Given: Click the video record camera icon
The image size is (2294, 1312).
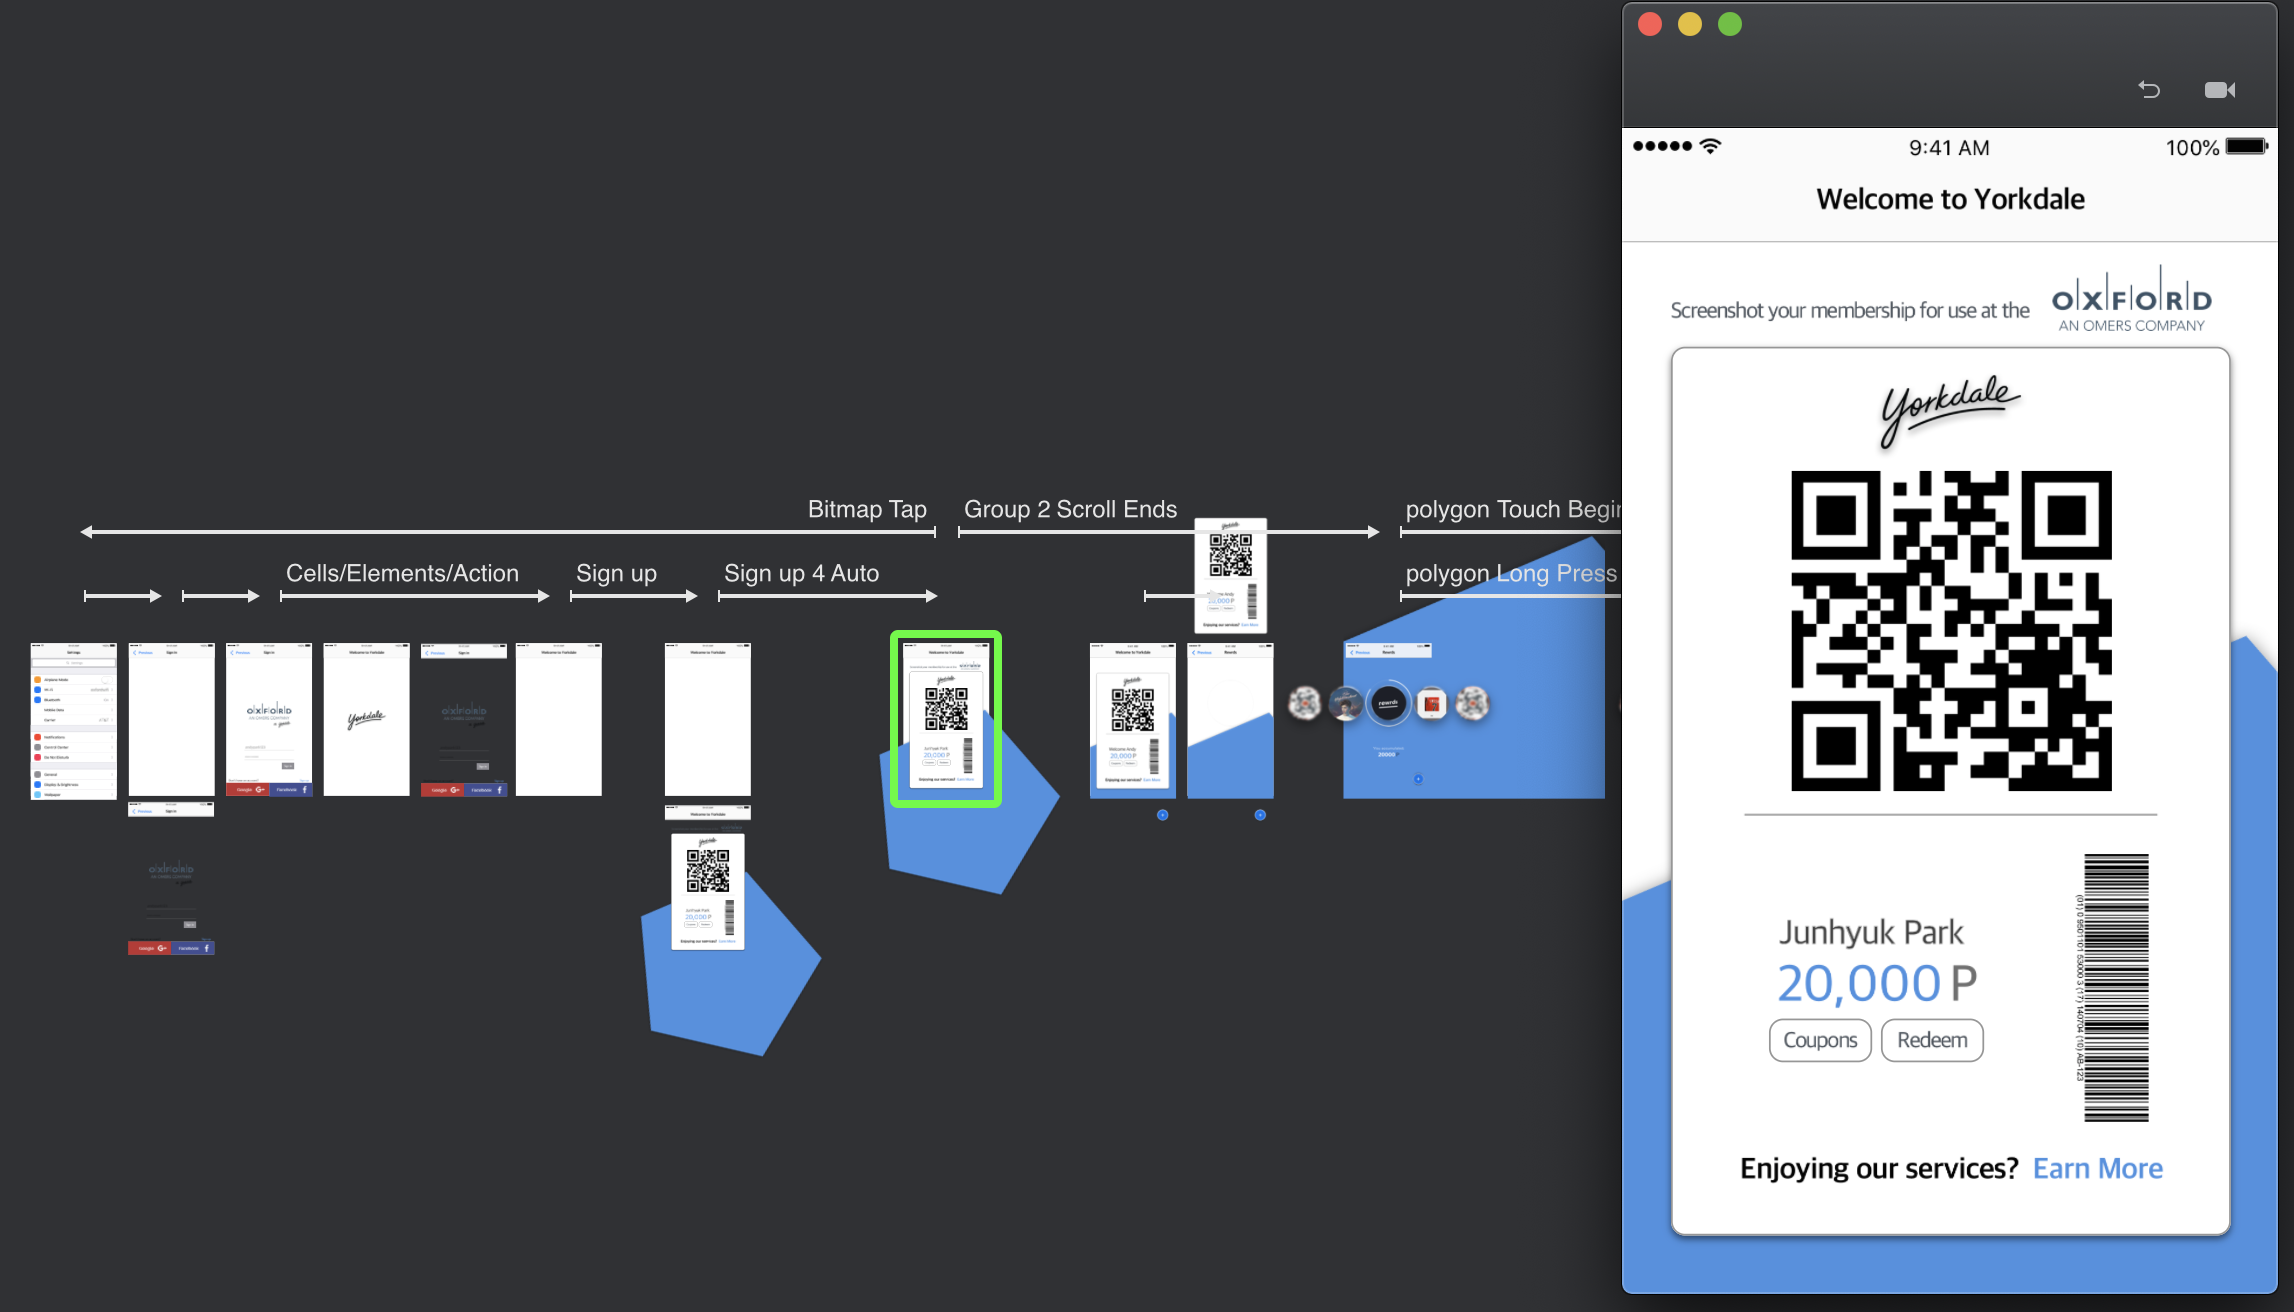Looking at the screenshot, I should pos(2220,90).
